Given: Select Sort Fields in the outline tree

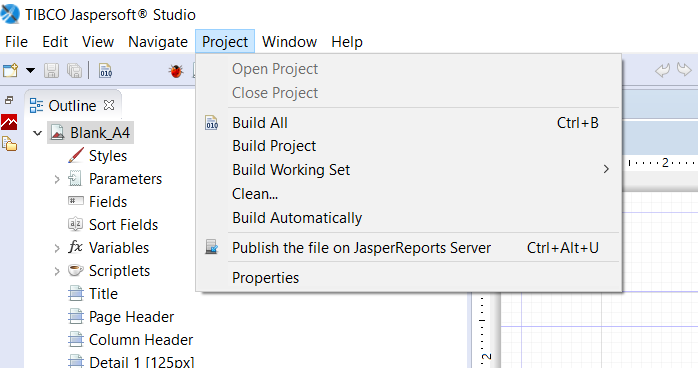Looking at the screenshot, I should click(123, 225).
